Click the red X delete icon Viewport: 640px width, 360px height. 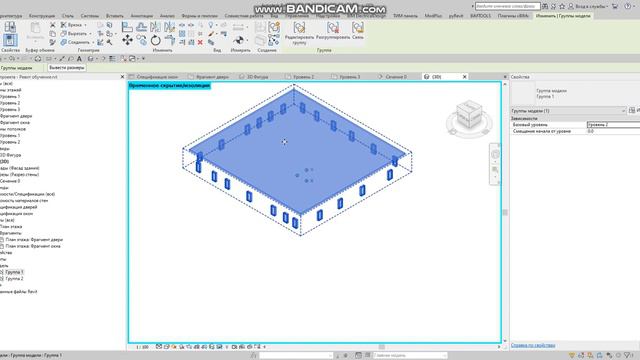click(200, 42)
